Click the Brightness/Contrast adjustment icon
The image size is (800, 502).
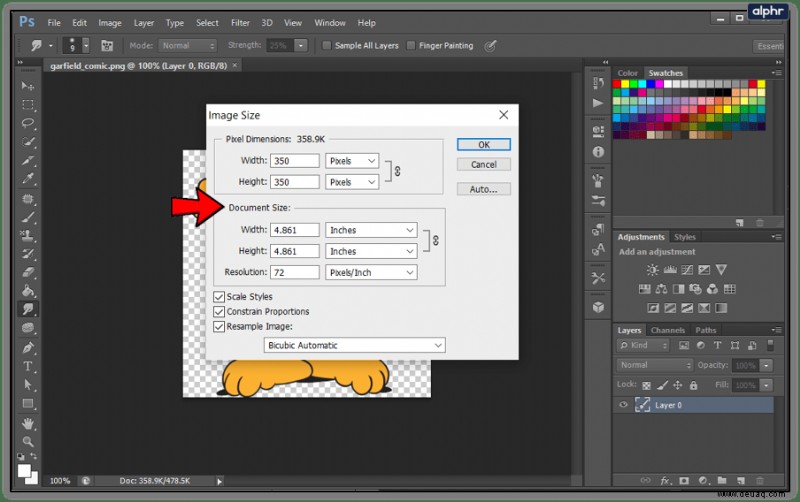tap(652, 270)
